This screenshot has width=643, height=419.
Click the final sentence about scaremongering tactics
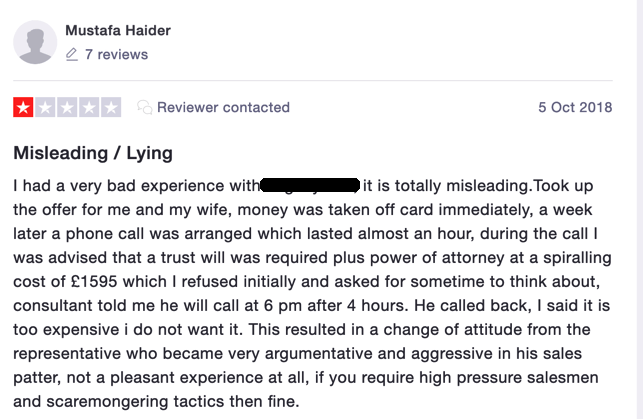(x=156, y=401)
